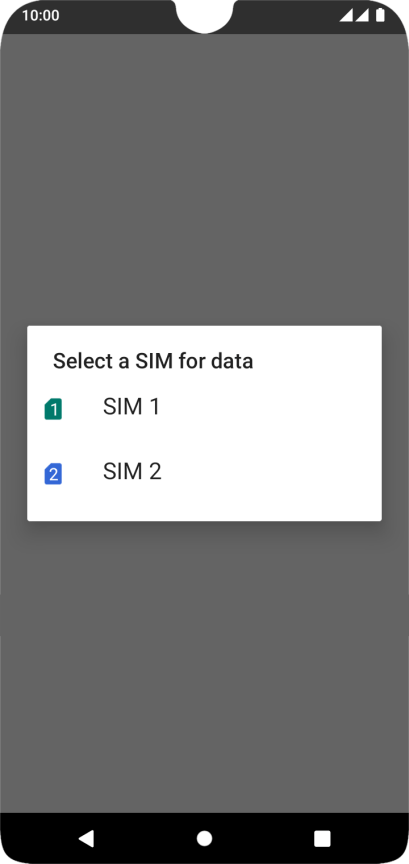Tap the green SIM 1 card icon
Viewport: 409px width, 864px height.
[53, 409]
